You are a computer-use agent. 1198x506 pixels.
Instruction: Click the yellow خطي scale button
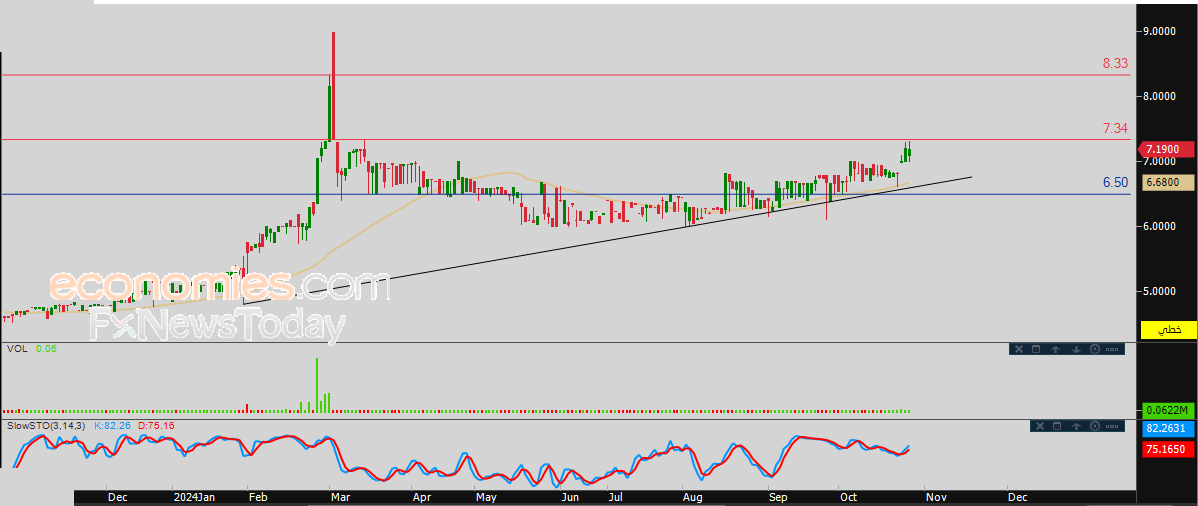(1167, 330)
